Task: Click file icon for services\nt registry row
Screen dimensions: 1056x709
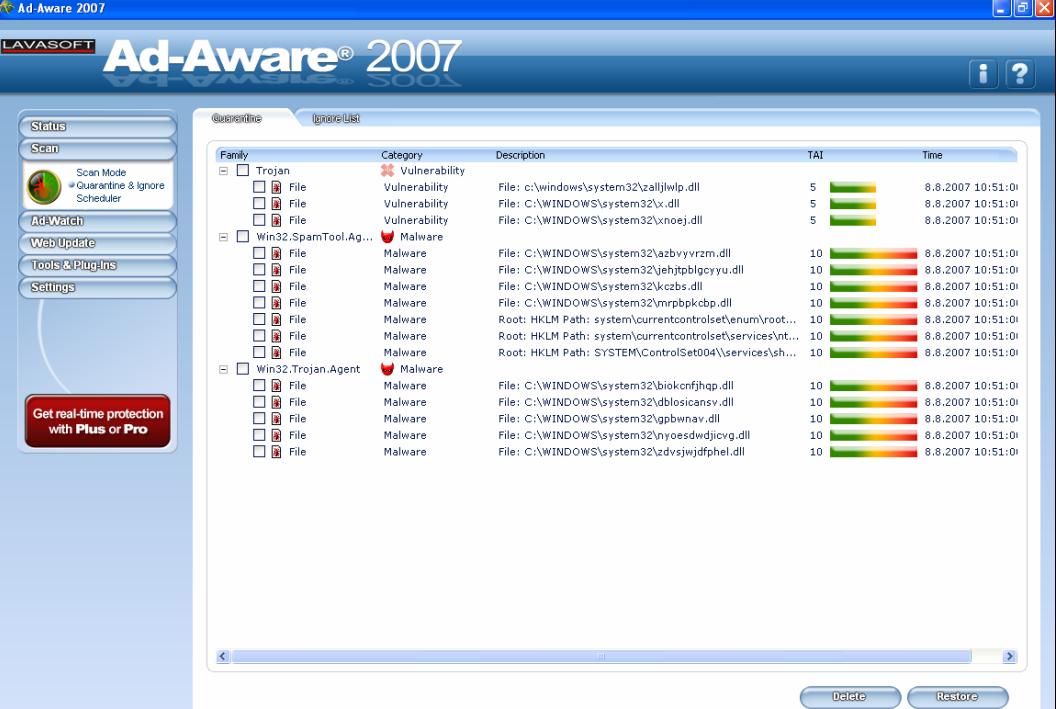Action: 276,336
